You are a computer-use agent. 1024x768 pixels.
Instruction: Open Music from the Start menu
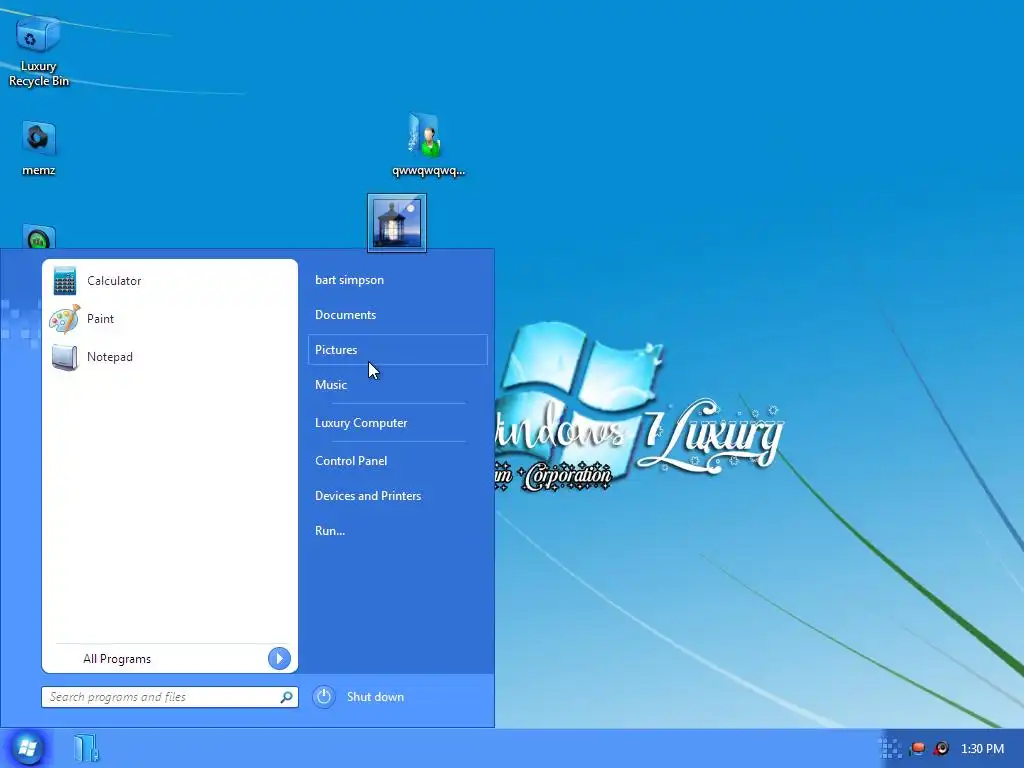click(397, 385)
